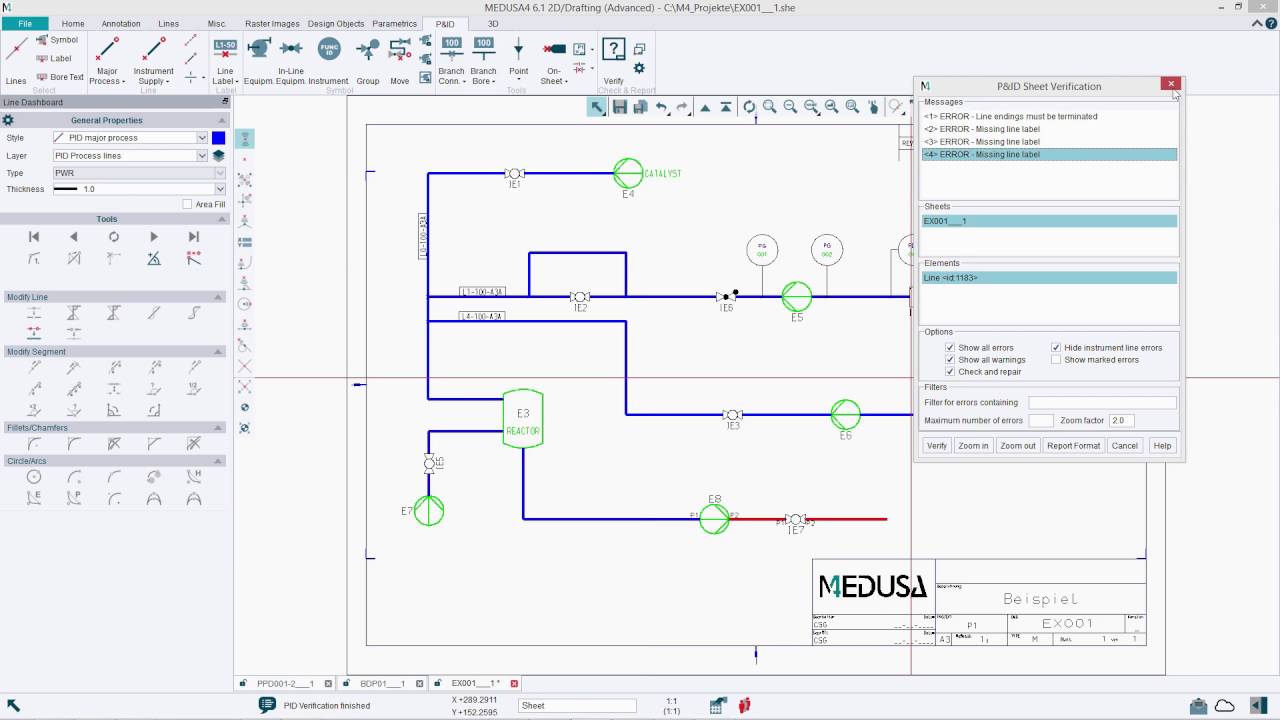Screen dimensions: 1280x720
Task: Click the Line Label tool
Action: tap(225, 59)
